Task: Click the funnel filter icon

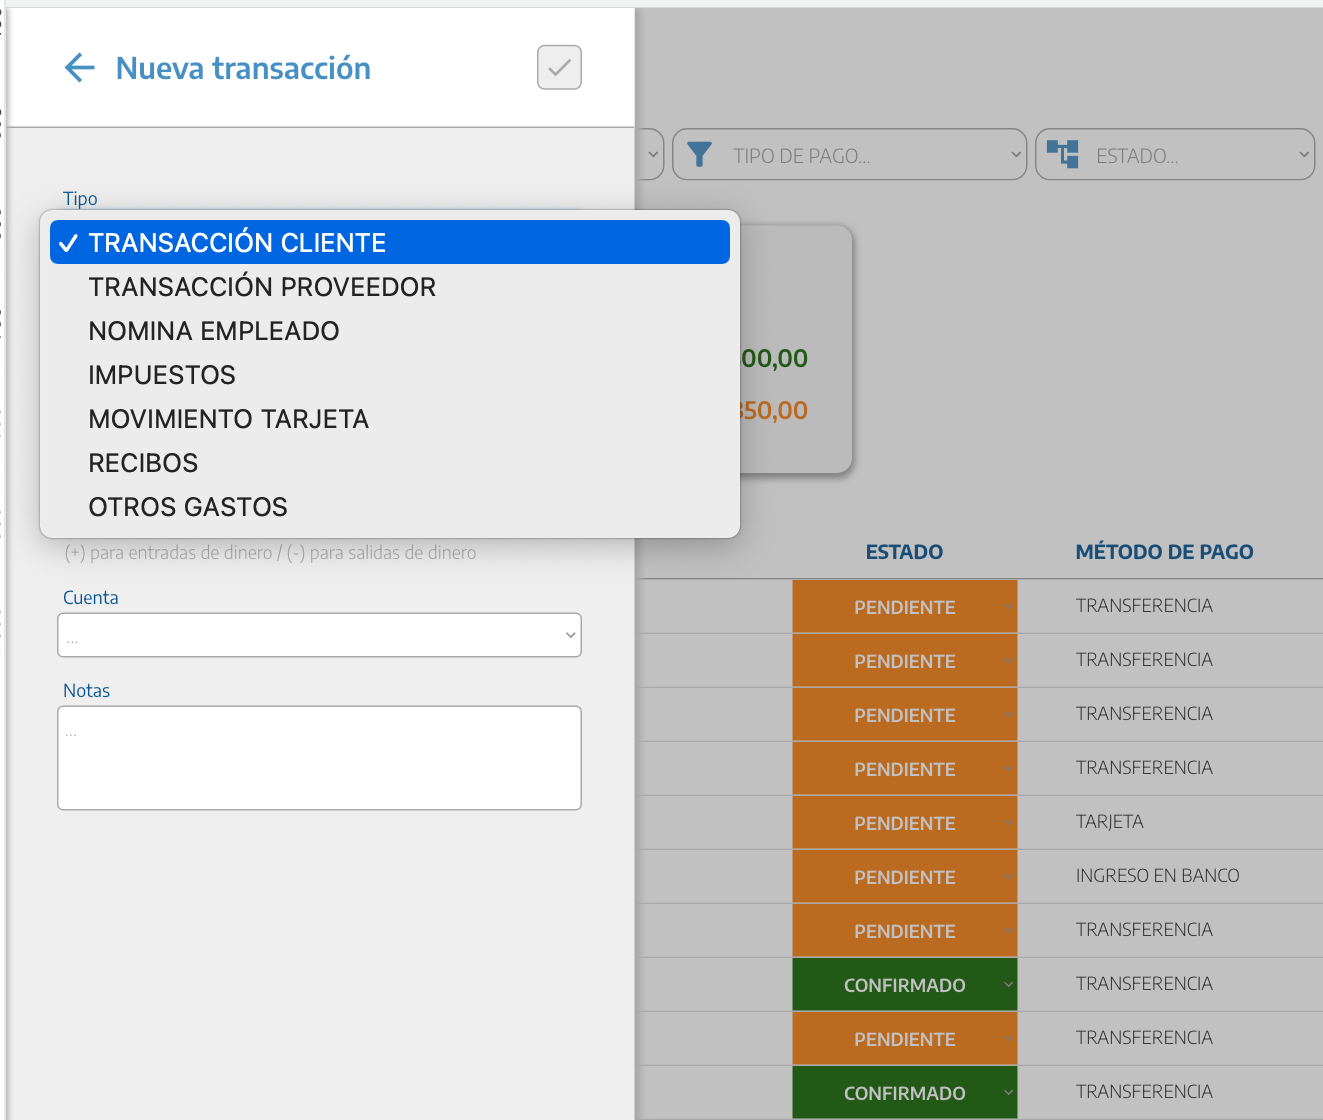Action: pyautogui.click(x=700, y=155)
